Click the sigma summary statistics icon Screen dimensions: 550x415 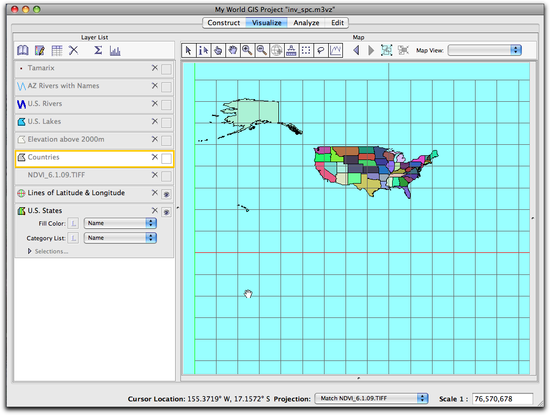[98, 51]
